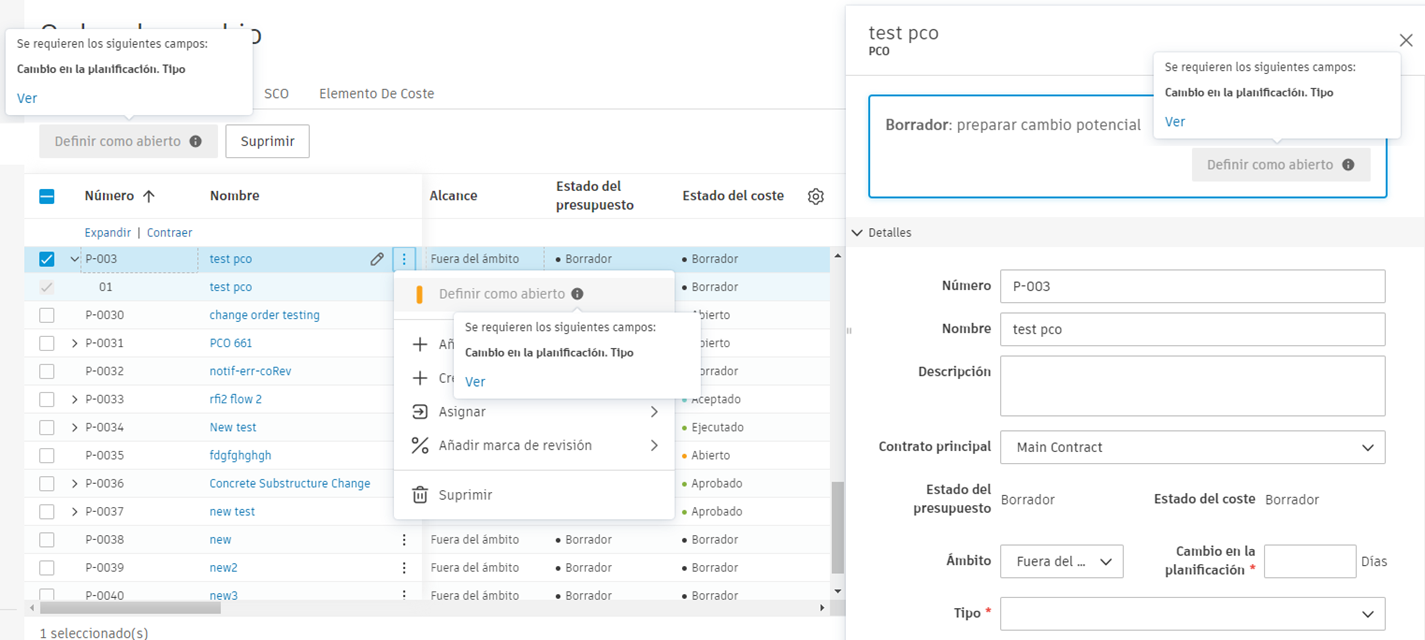The image size is (1425, 640).
Task: Toggle the select-all header checkbox
Action: click(47, 196)
